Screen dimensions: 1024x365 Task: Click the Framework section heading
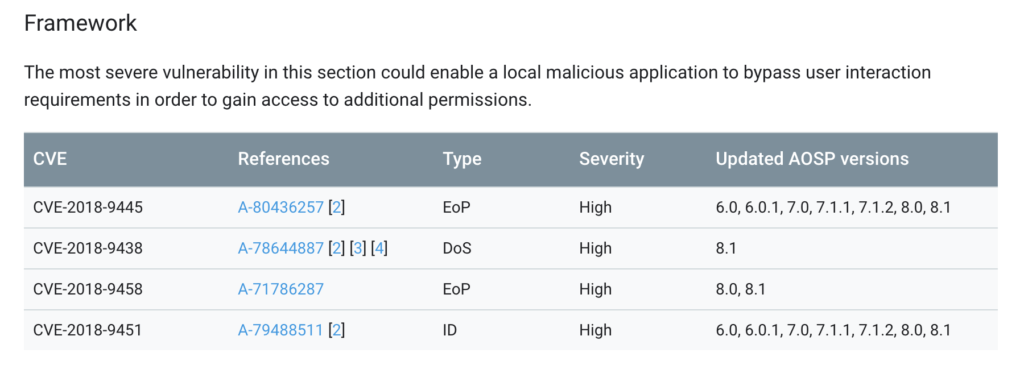click(x=80, y=23)
